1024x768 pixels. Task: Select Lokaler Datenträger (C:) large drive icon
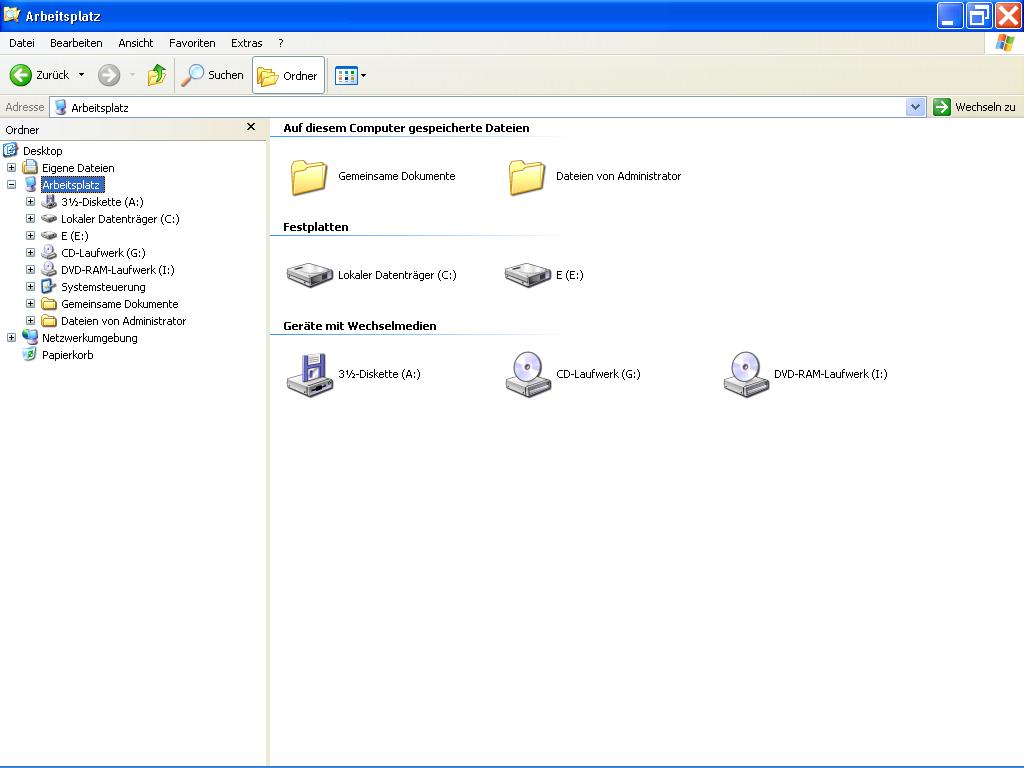click(x=310, y=275)
